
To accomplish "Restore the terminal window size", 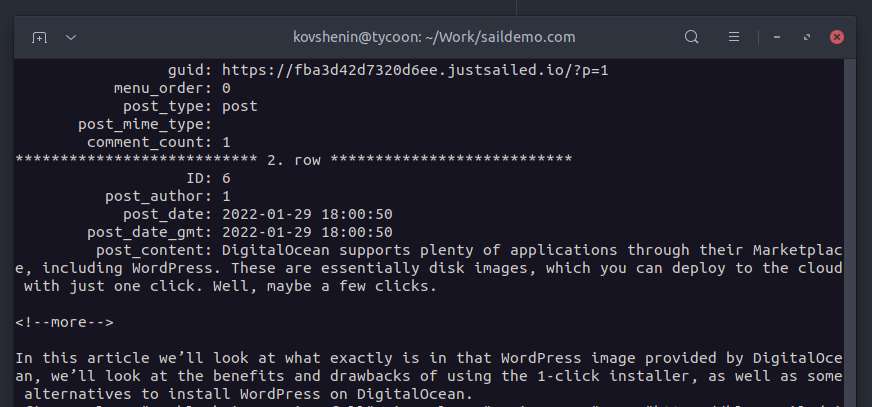I will click(807, 37).
